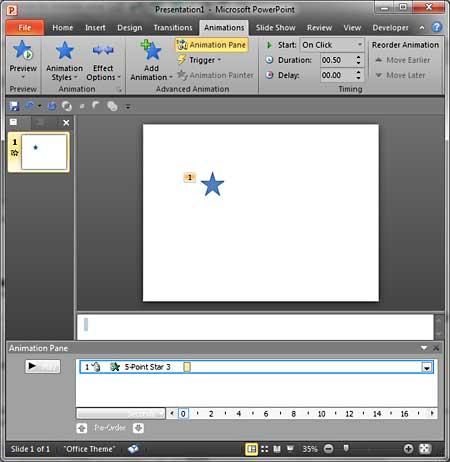Viewport: 450px width, 462px height.
Task: Click in the Duration field
Action: 336,60
